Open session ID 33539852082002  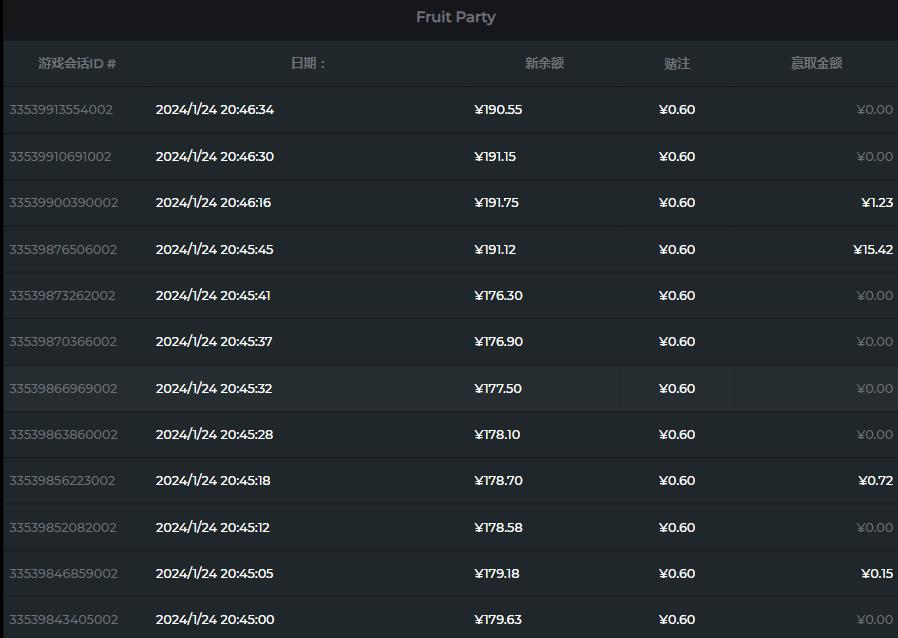63,528
